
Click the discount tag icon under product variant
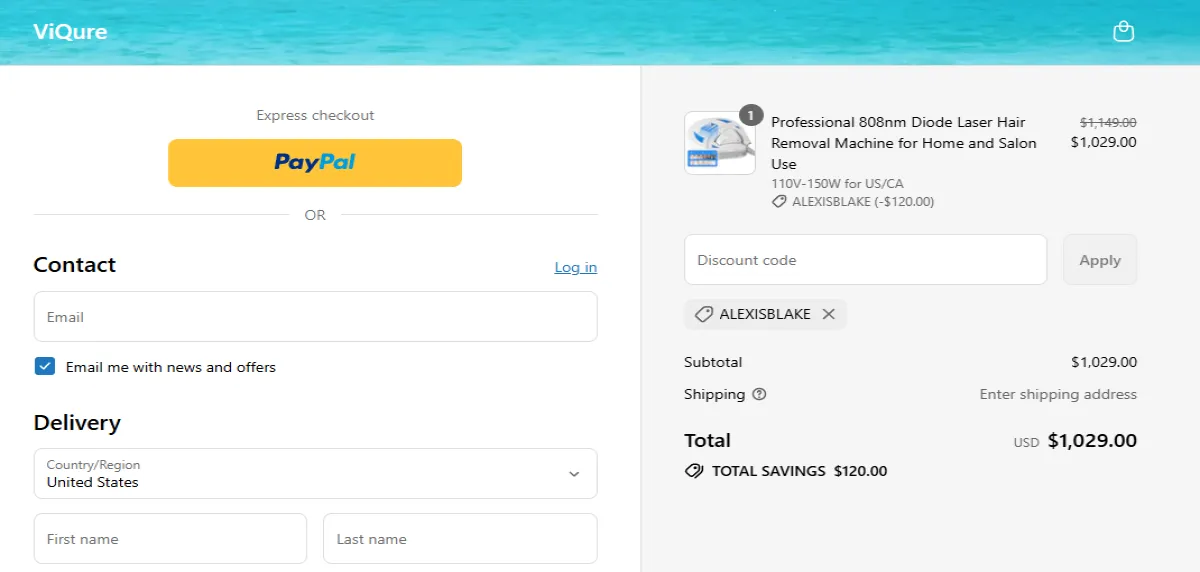pyautogui.click(x=779, y=202)
